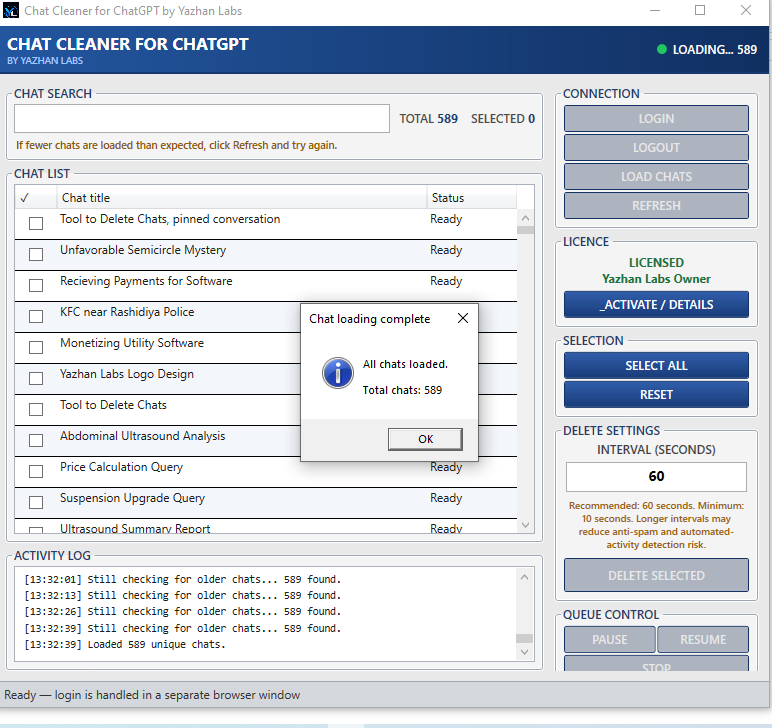The height and width of the screenshot is (728, 772).
Task: Click the Chat title column header
Action: (242, 198)
